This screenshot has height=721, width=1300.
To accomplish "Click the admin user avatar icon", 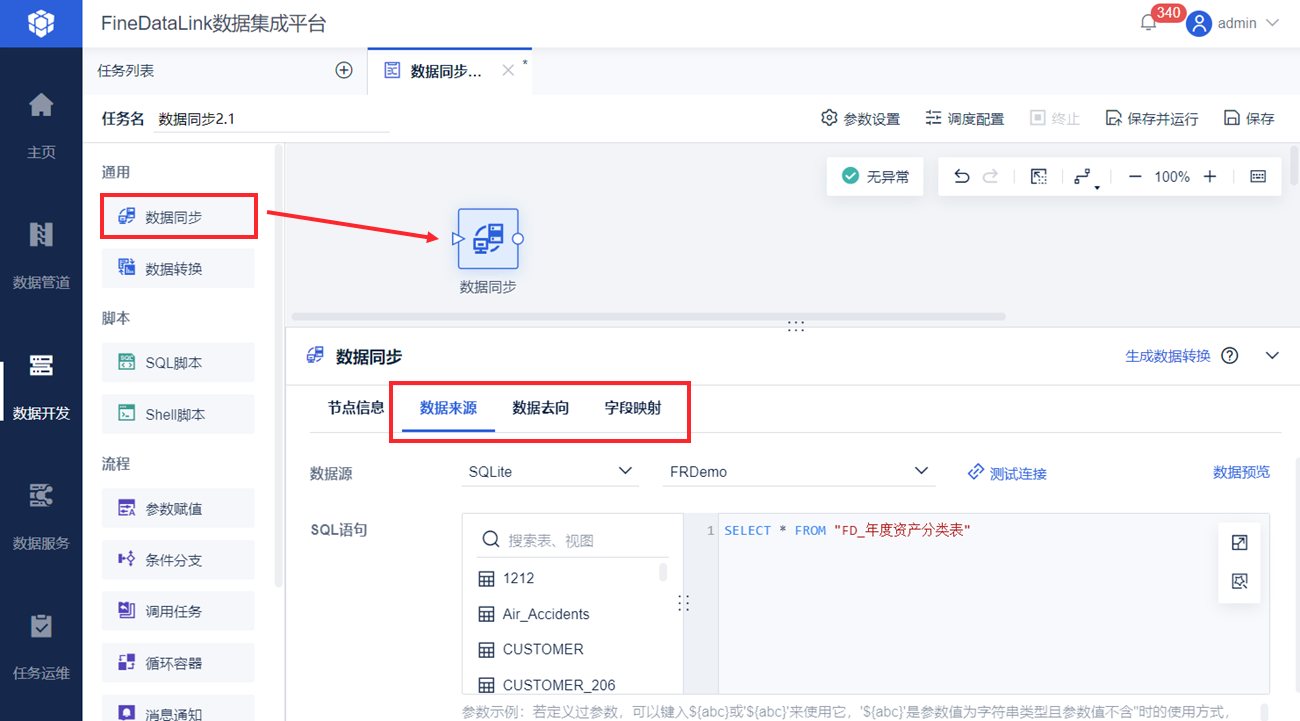I will pyautogui.click(x=1199, y=23).
